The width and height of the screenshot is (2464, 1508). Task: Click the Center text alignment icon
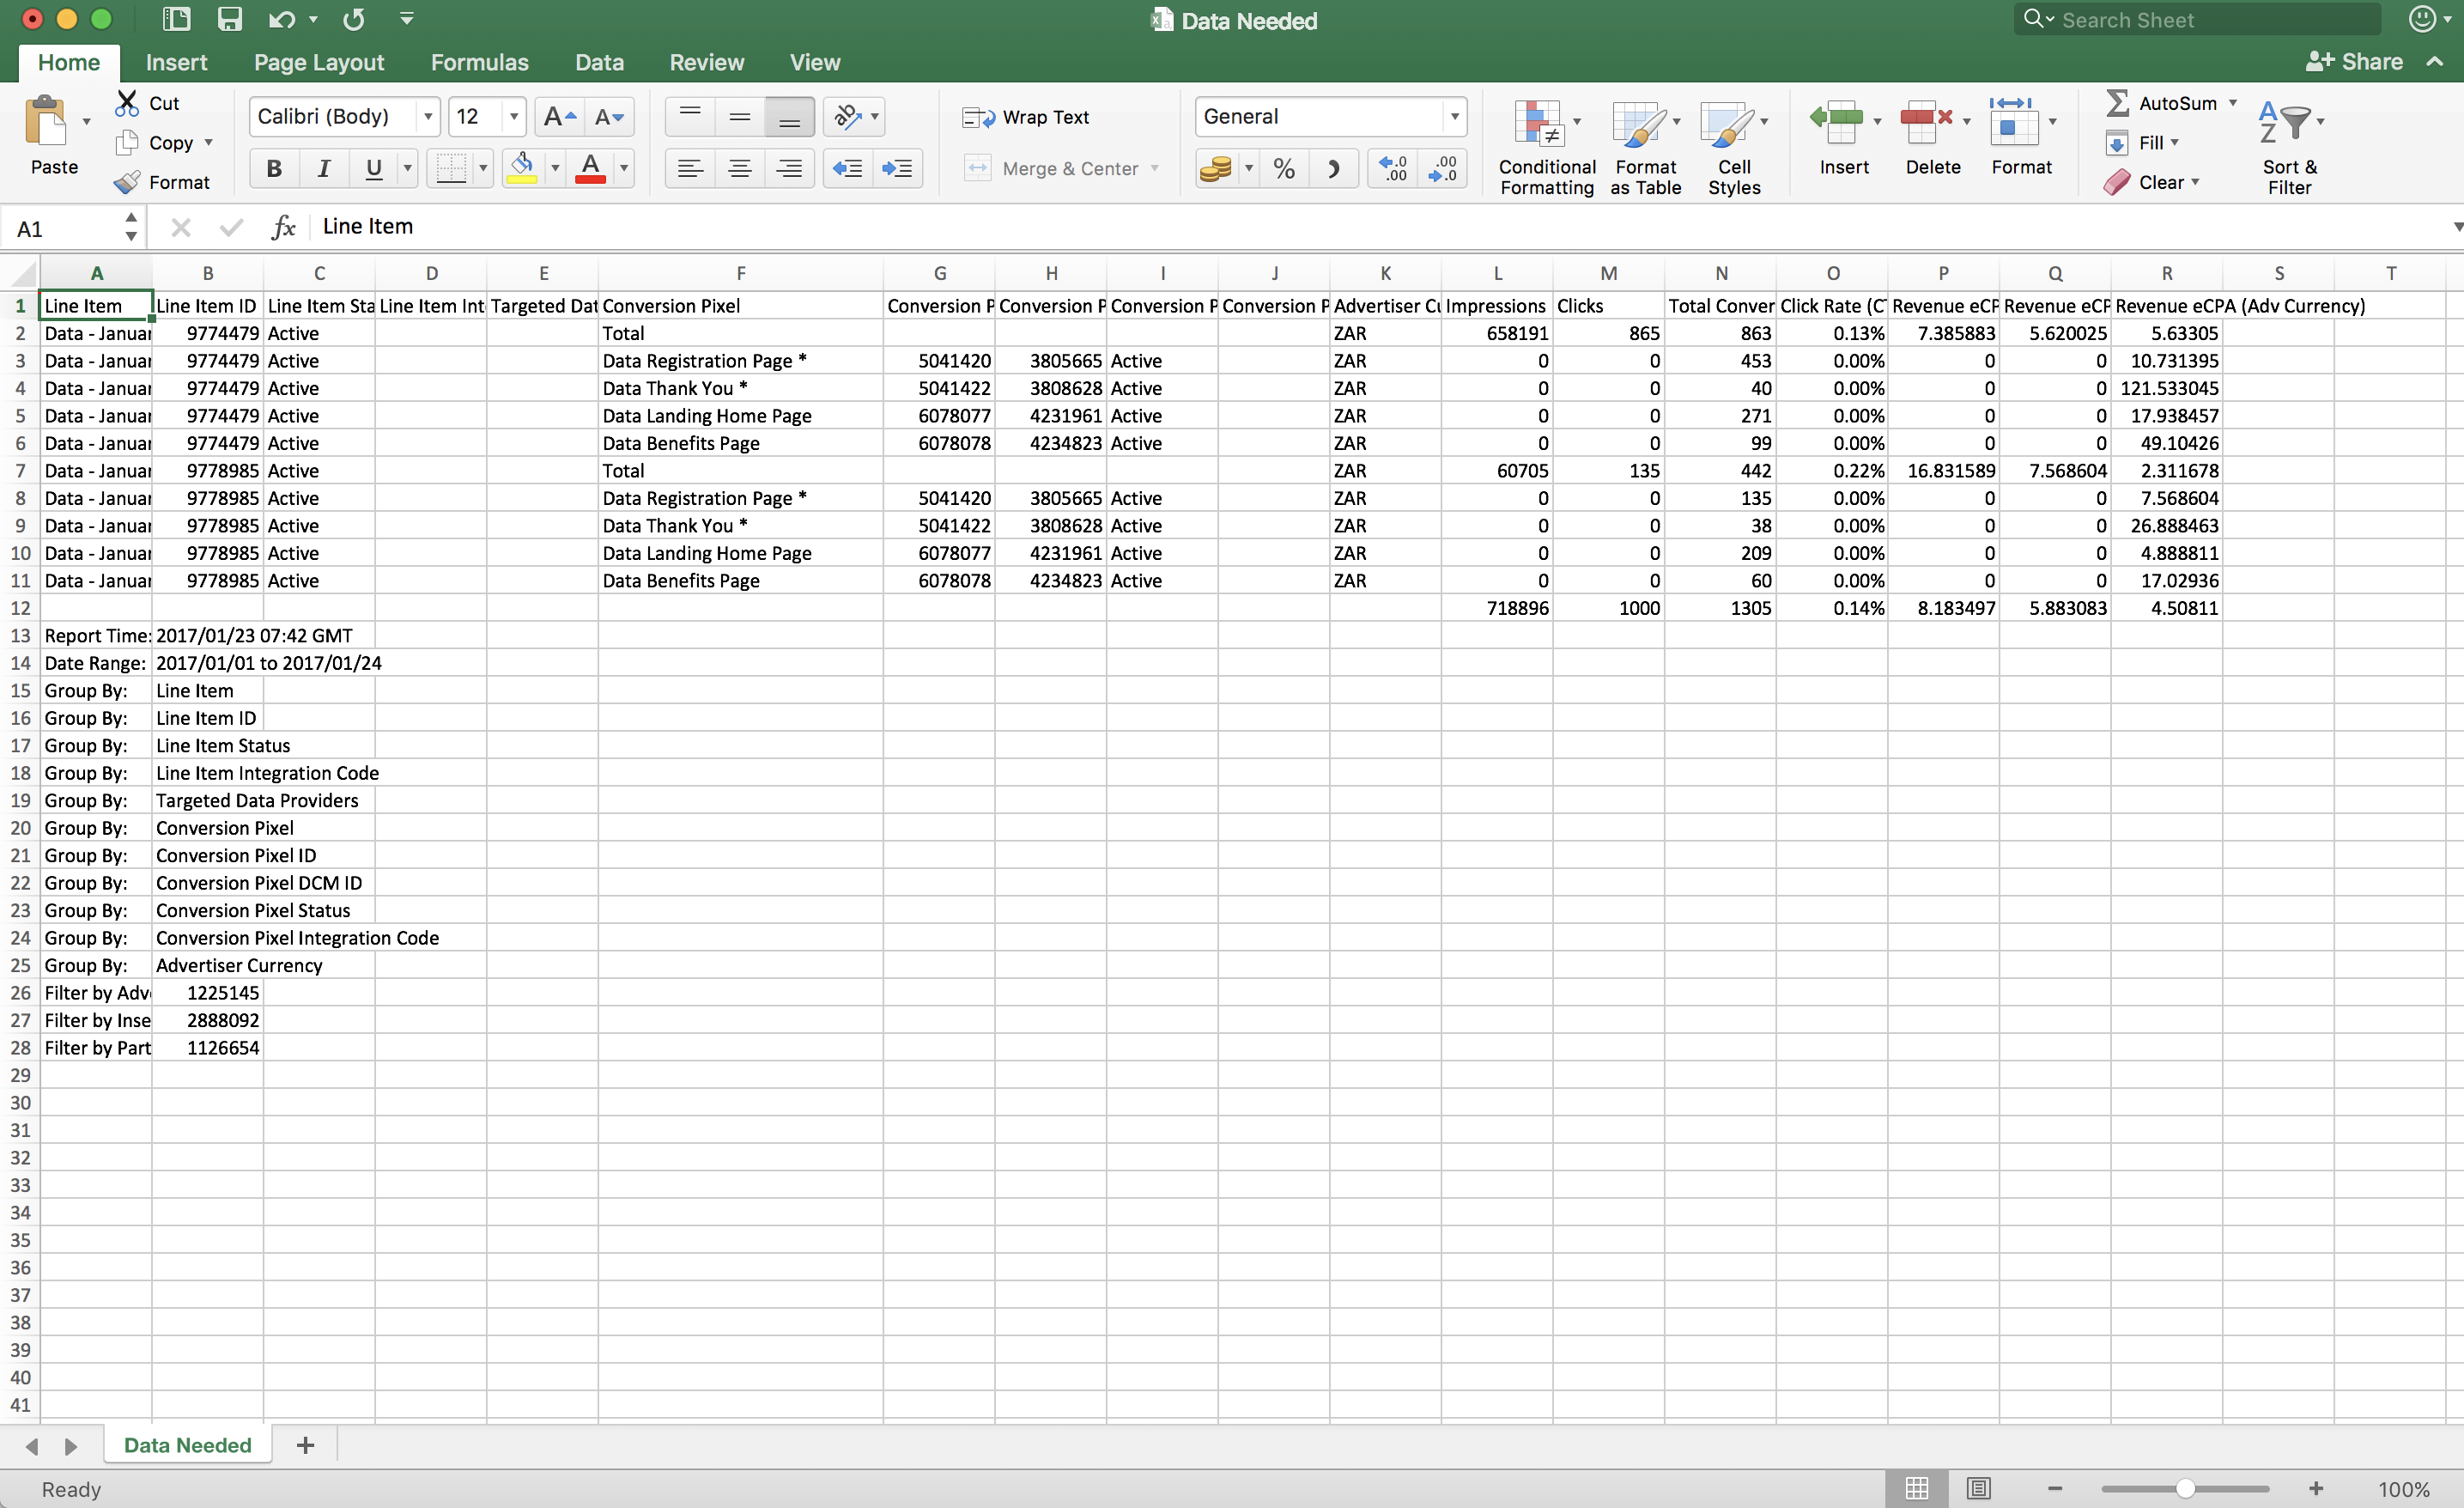click(x=739, y=168)
